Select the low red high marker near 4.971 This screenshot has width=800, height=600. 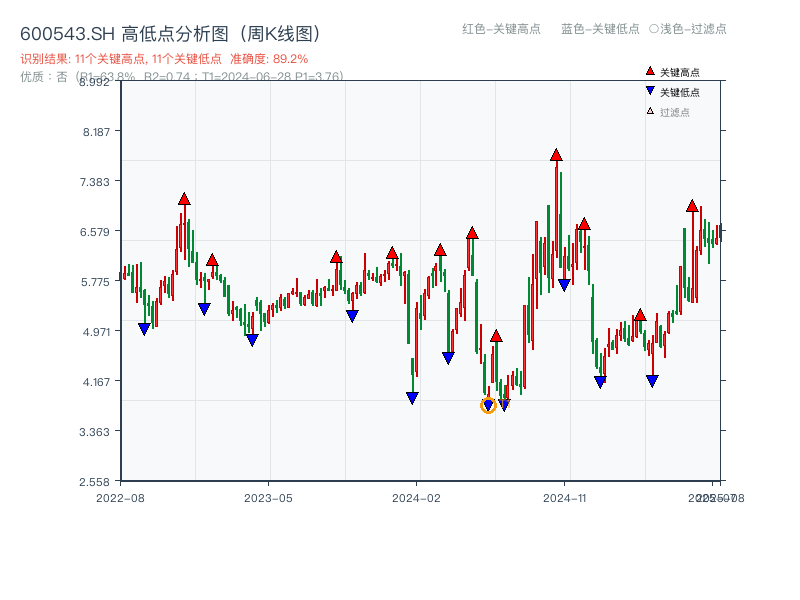(x=496, y=336)
